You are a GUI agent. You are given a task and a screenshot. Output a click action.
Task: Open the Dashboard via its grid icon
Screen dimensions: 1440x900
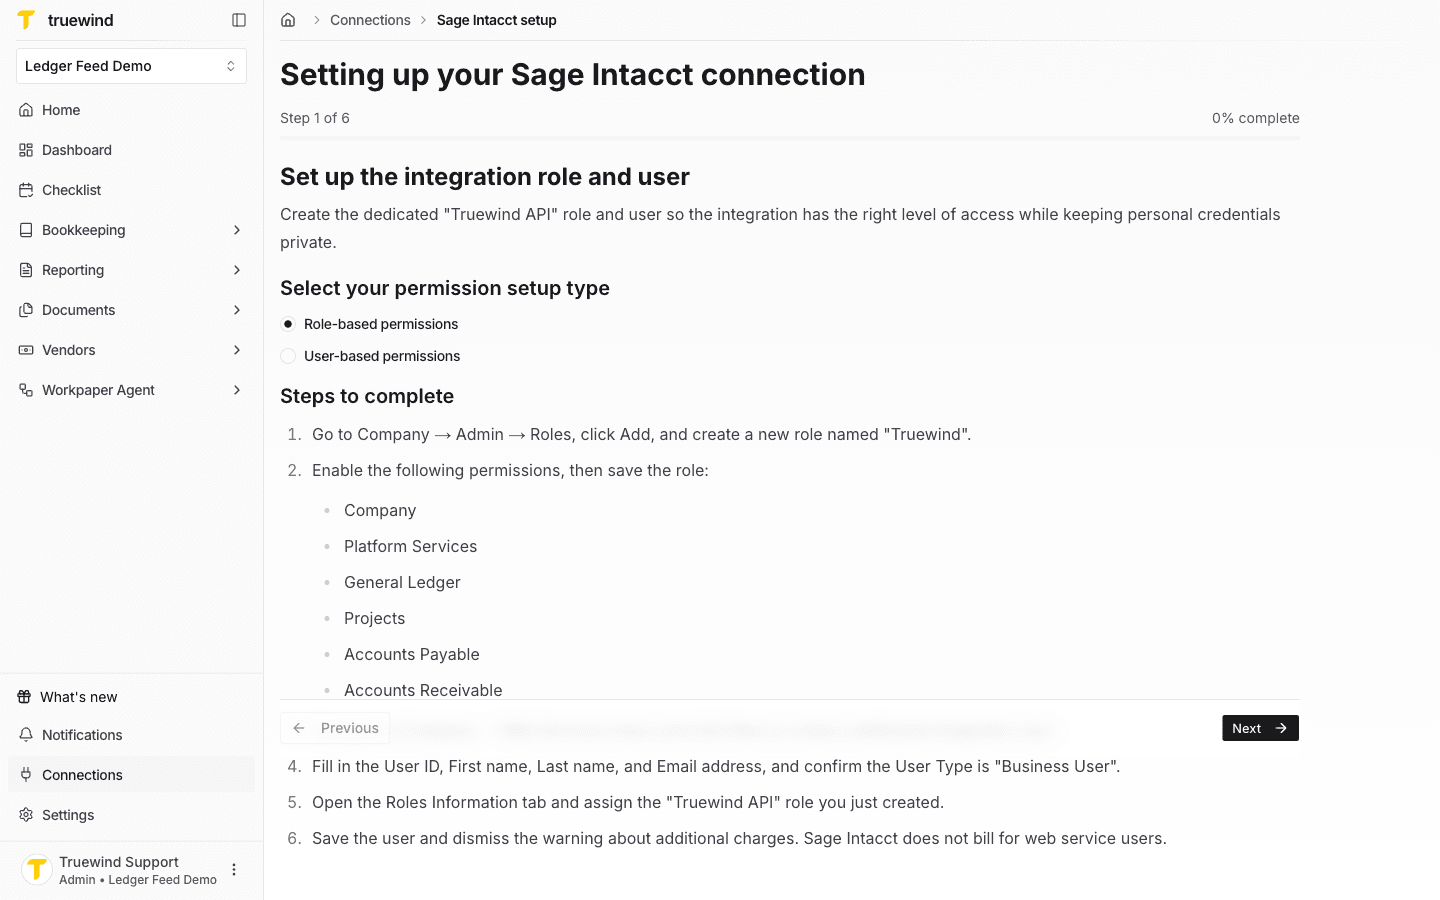pyautogui.click(x=24, y=150)
